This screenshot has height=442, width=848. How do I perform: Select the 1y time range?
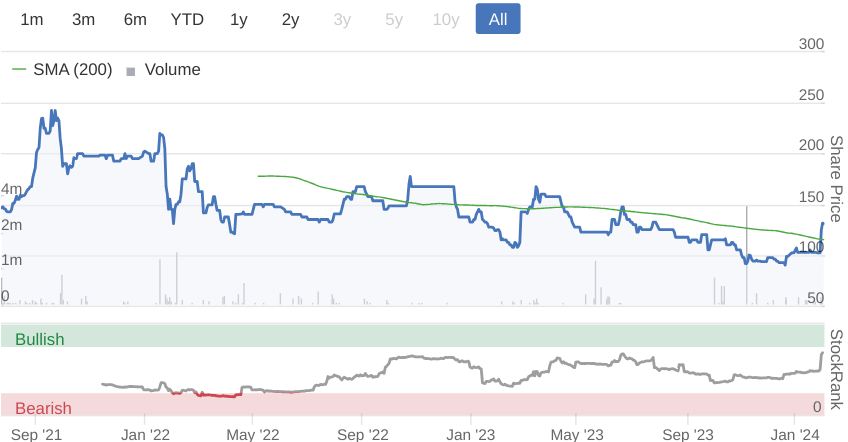tap(238, 19)
